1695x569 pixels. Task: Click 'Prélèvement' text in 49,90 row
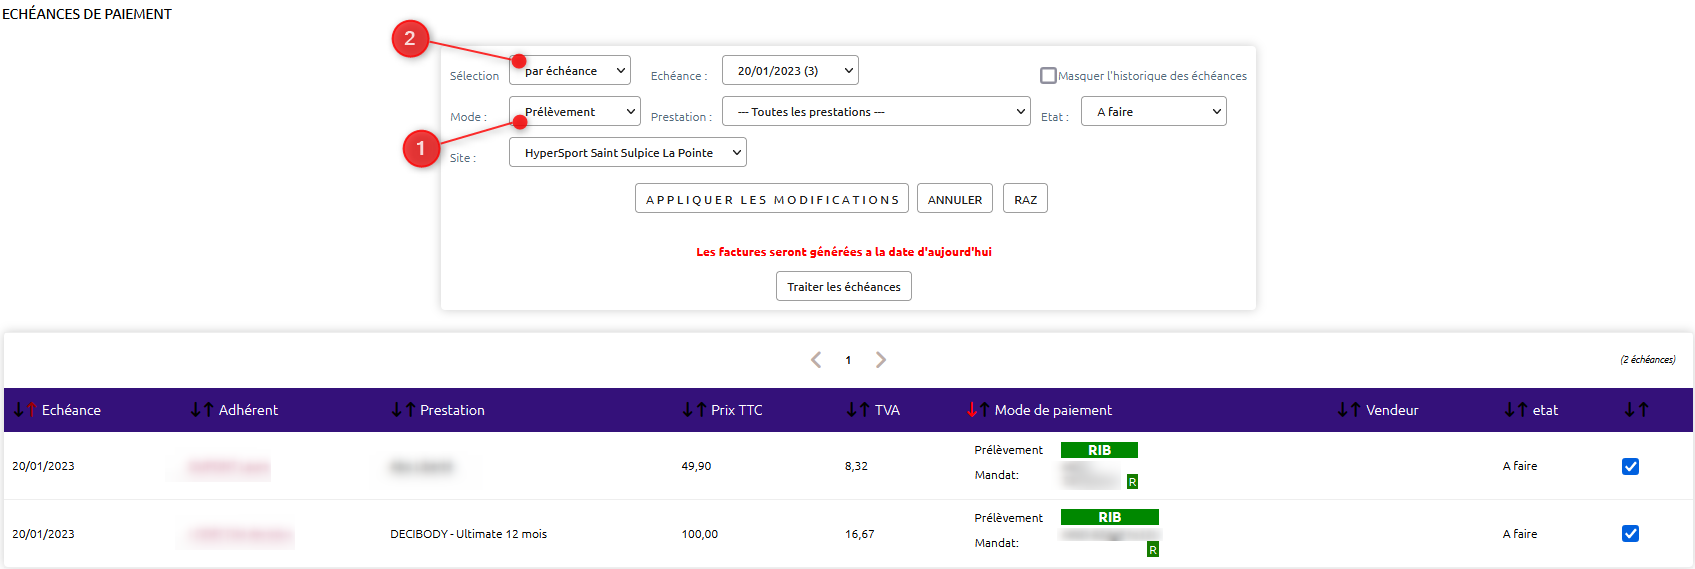(x=1009, y=450)
